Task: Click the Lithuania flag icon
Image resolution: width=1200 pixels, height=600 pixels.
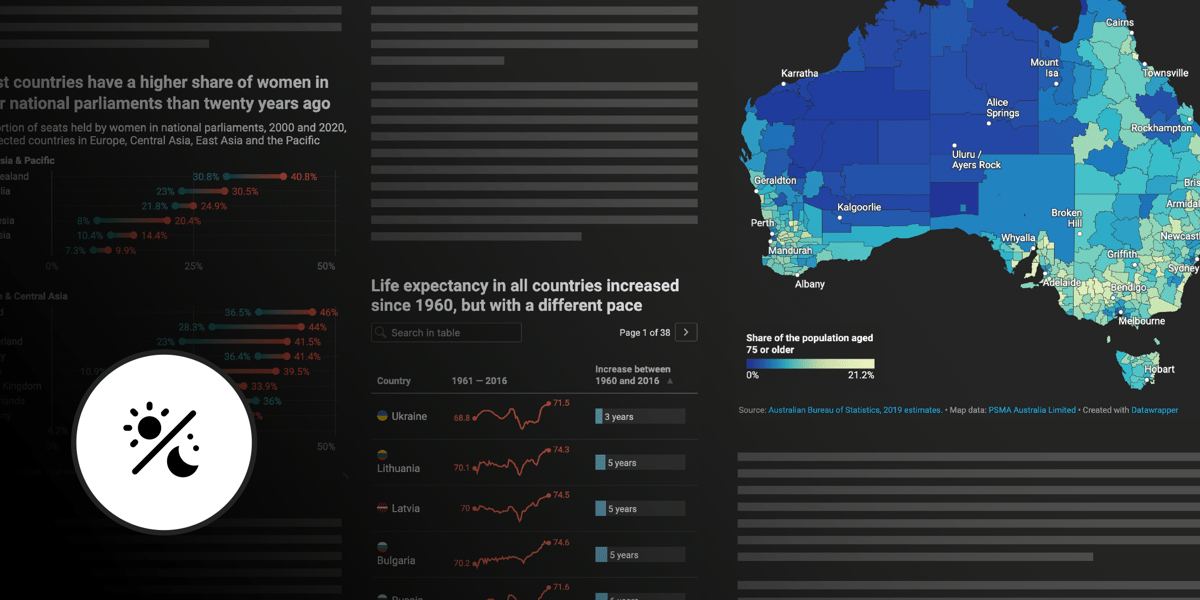Action: click(x=382, y=455)
